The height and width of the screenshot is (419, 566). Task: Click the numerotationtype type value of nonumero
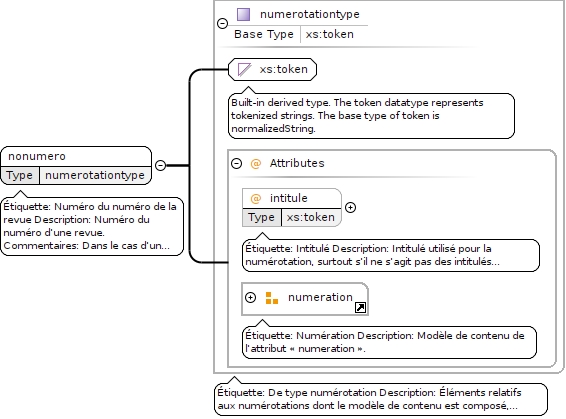95,175
